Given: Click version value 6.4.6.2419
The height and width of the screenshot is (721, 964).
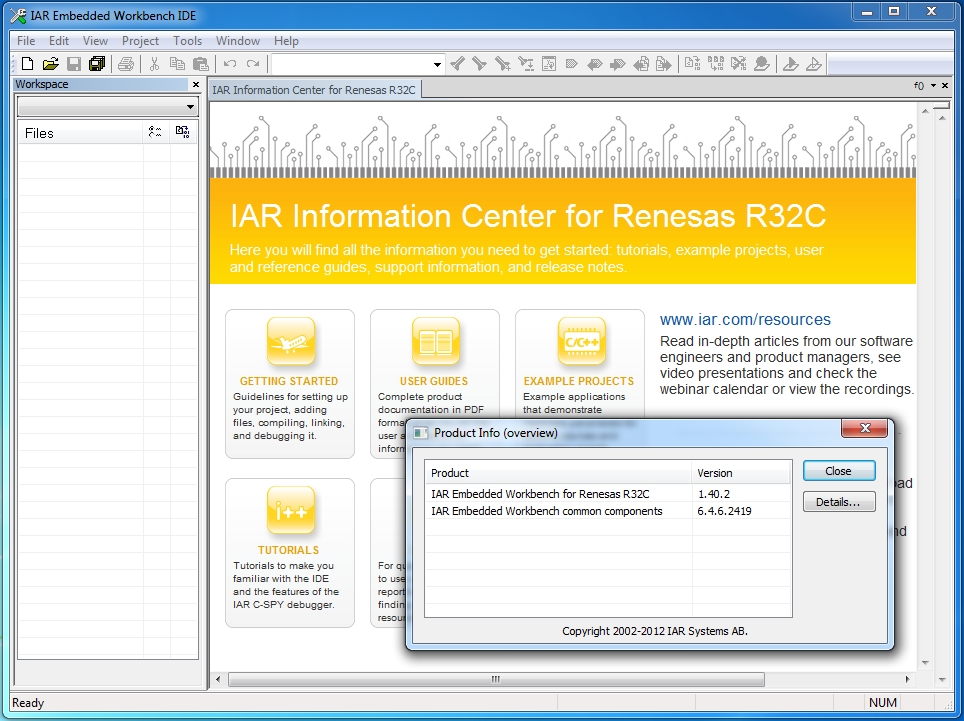Looking at the screenshot, I should tap(724, 511).
